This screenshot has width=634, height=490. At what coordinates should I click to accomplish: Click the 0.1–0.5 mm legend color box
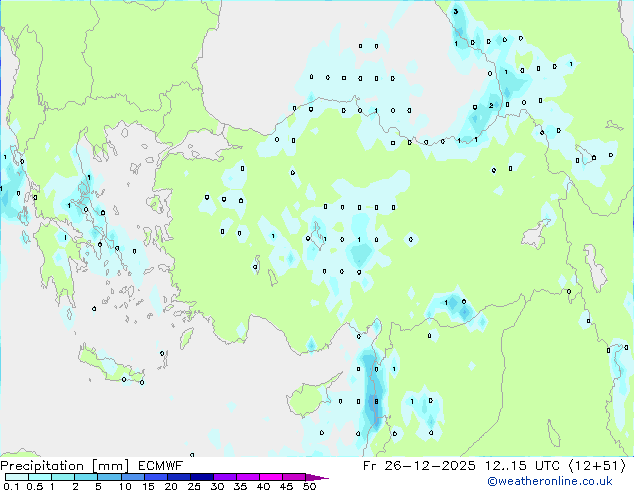[17, 477]
